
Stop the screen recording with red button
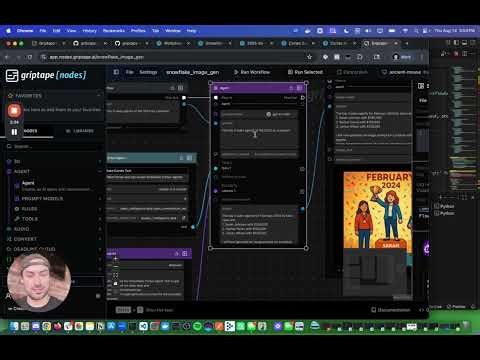click(14, 110)
